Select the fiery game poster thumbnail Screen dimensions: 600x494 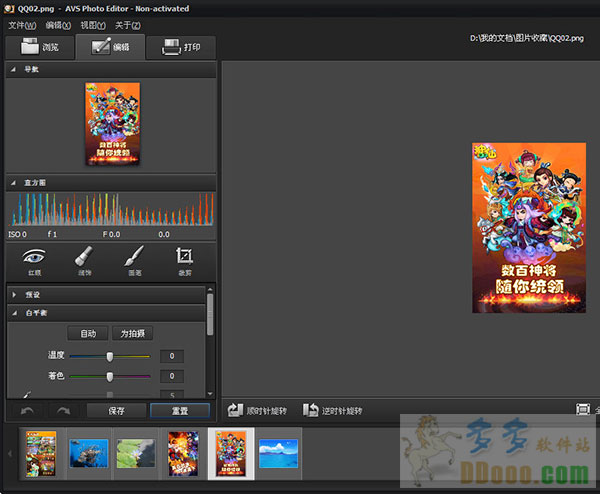tap(183, 454)
